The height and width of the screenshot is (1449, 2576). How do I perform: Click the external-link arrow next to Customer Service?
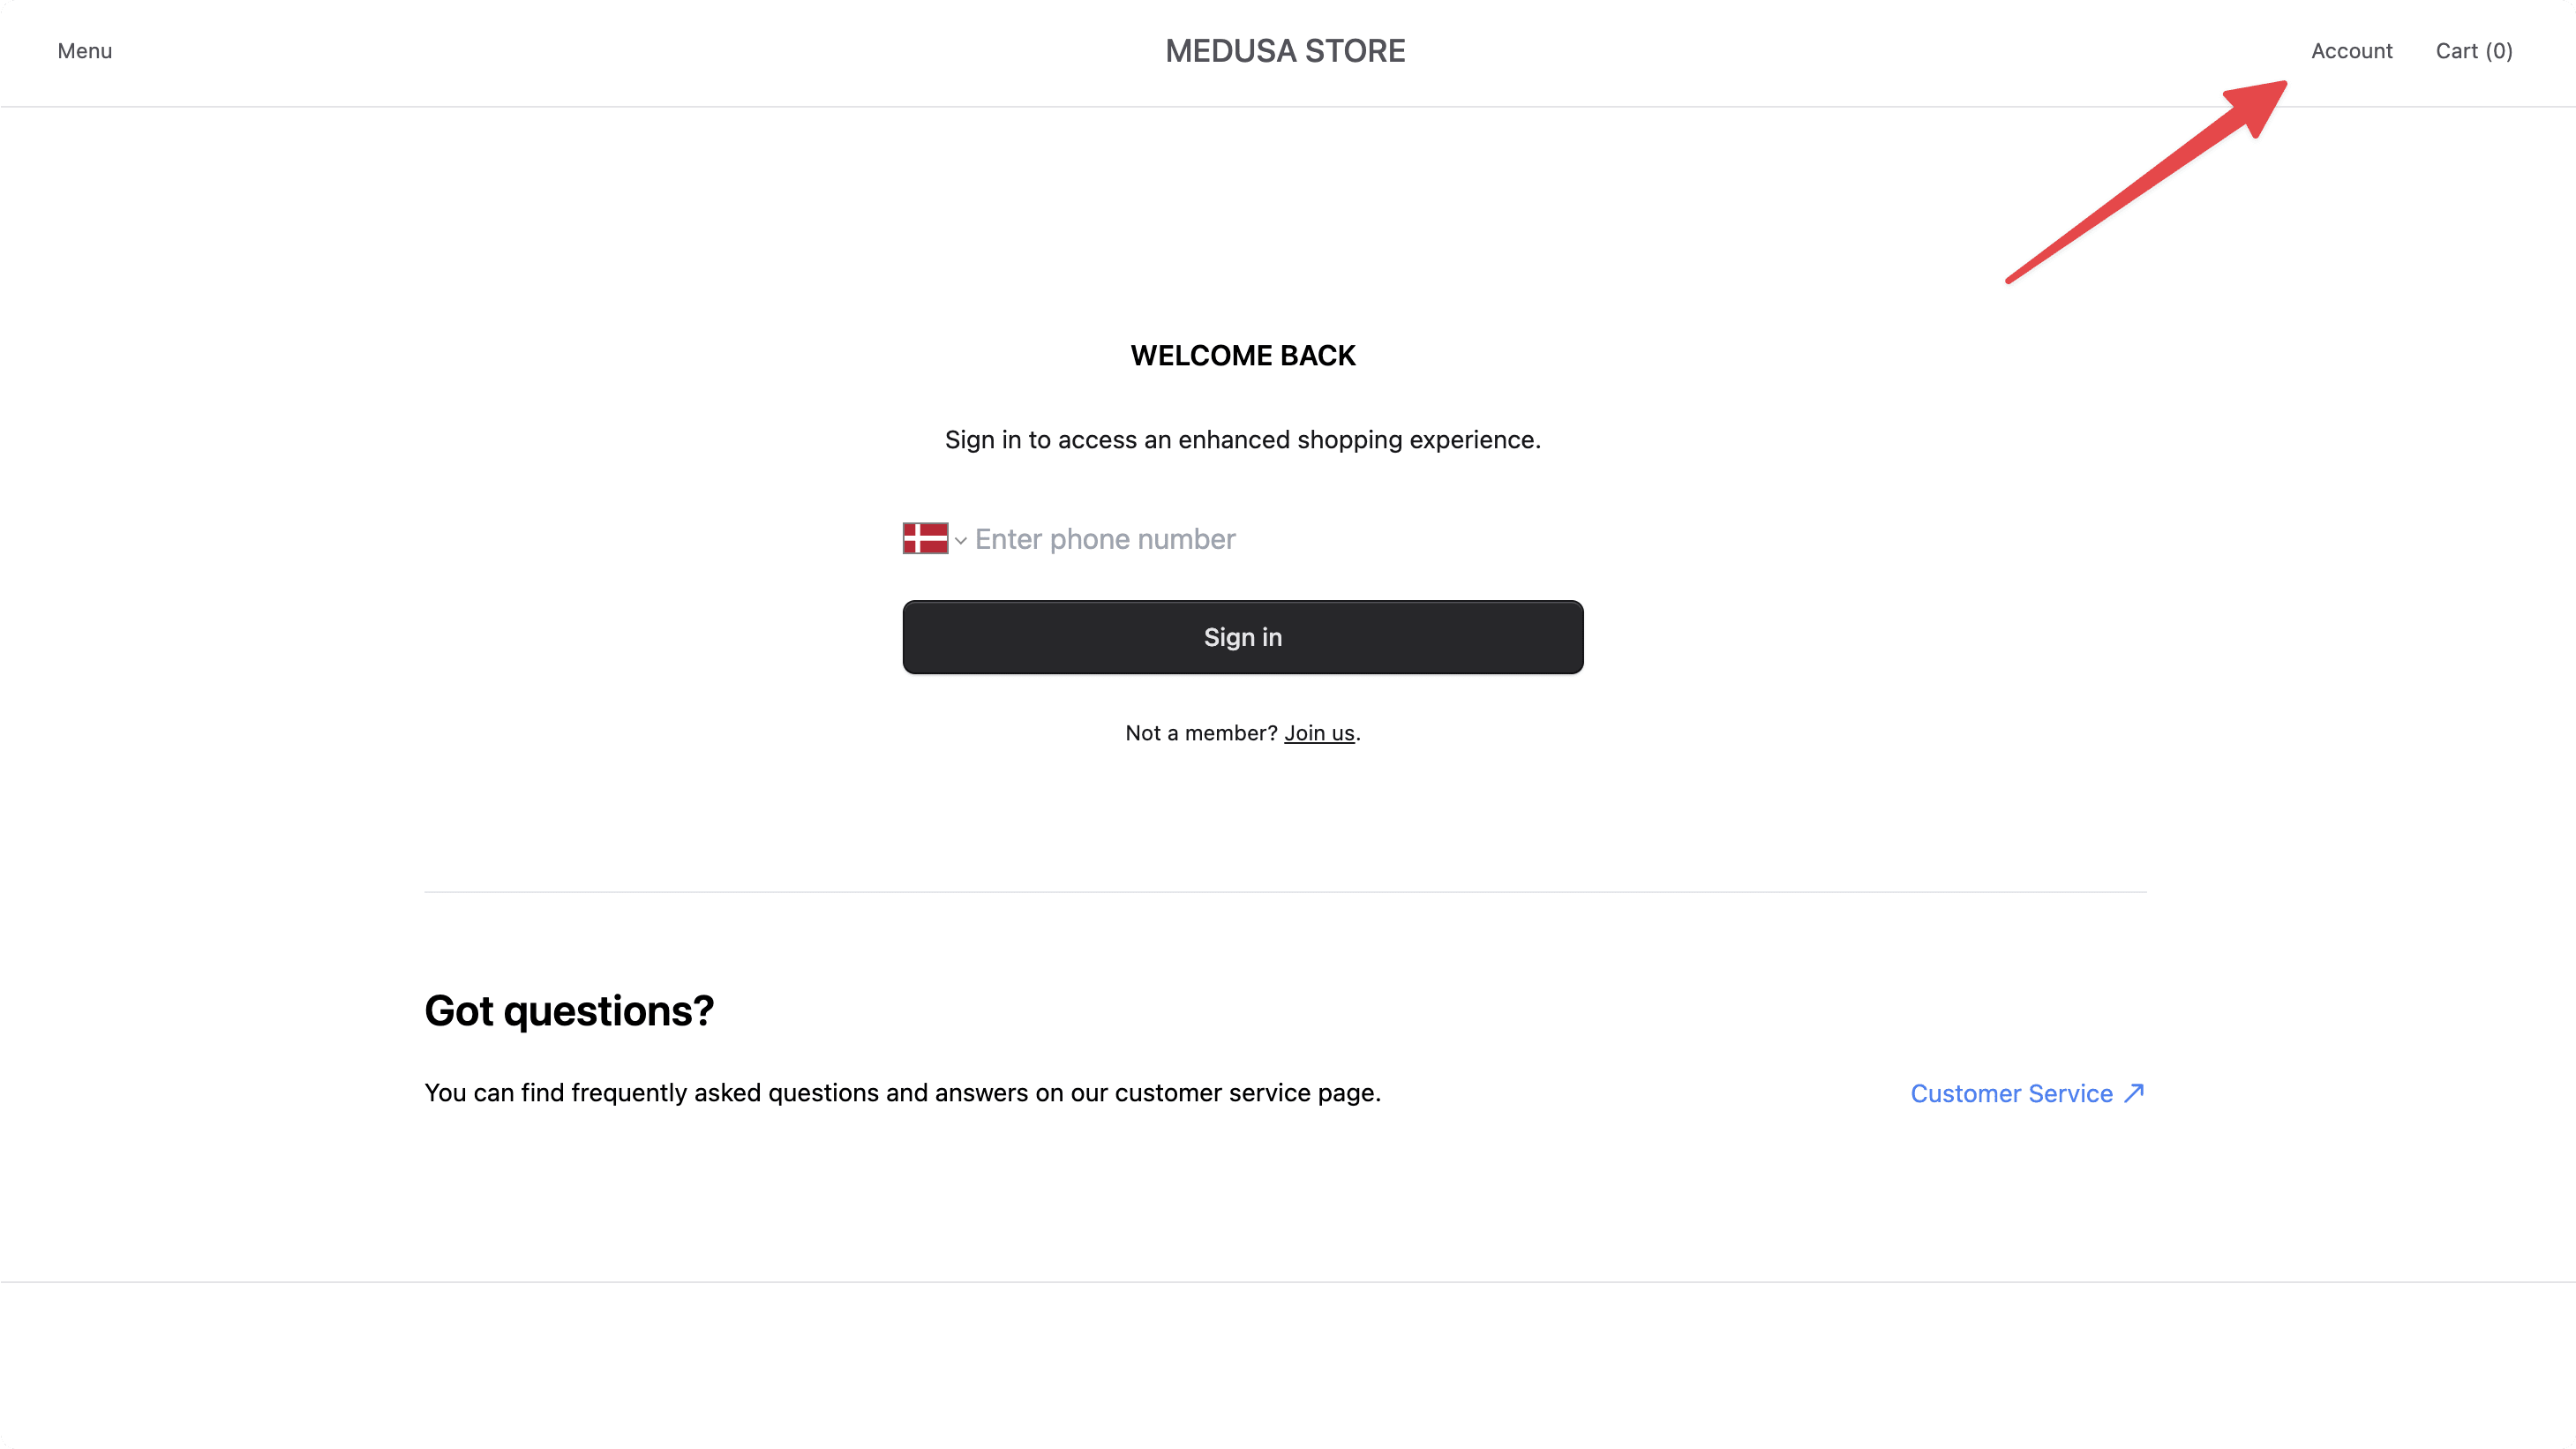2135,1093
